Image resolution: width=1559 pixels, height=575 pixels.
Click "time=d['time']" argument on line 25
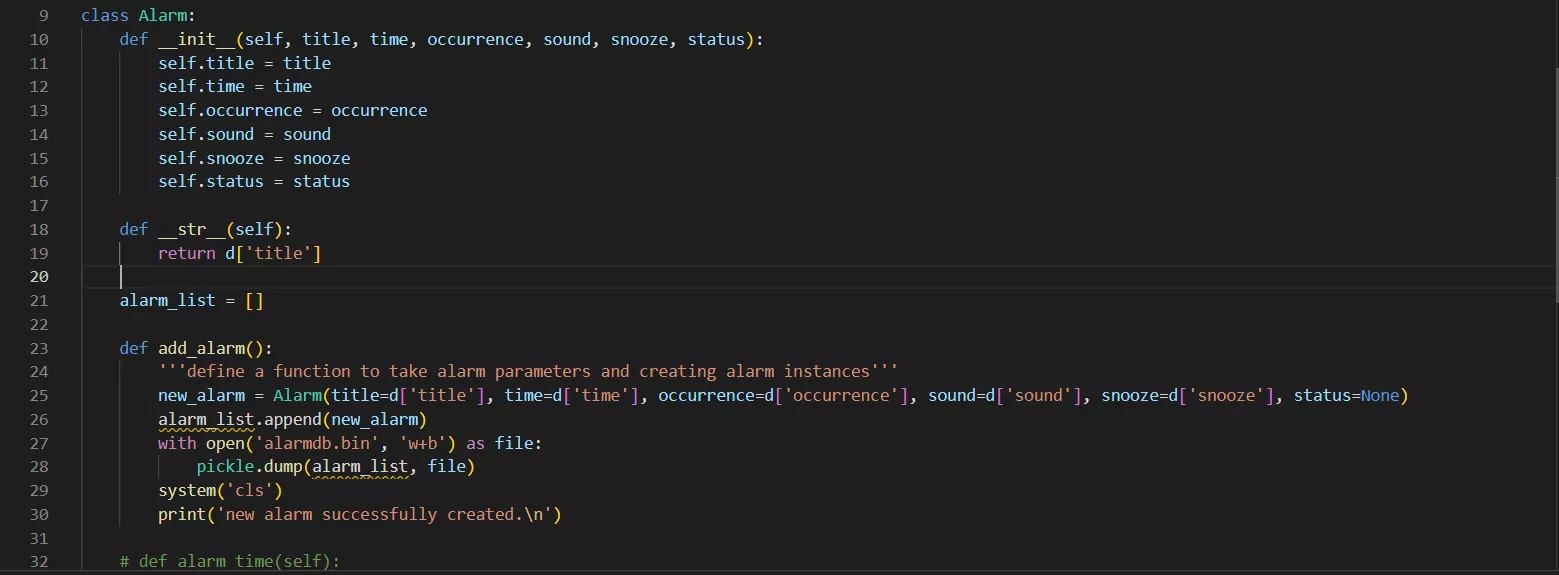point(572,395)
